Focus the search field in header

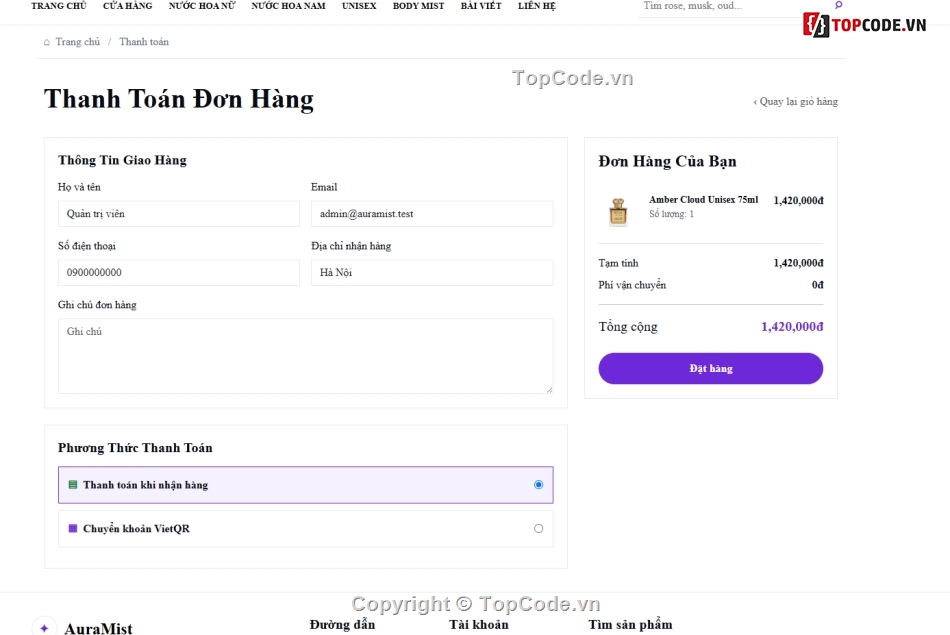736,6
